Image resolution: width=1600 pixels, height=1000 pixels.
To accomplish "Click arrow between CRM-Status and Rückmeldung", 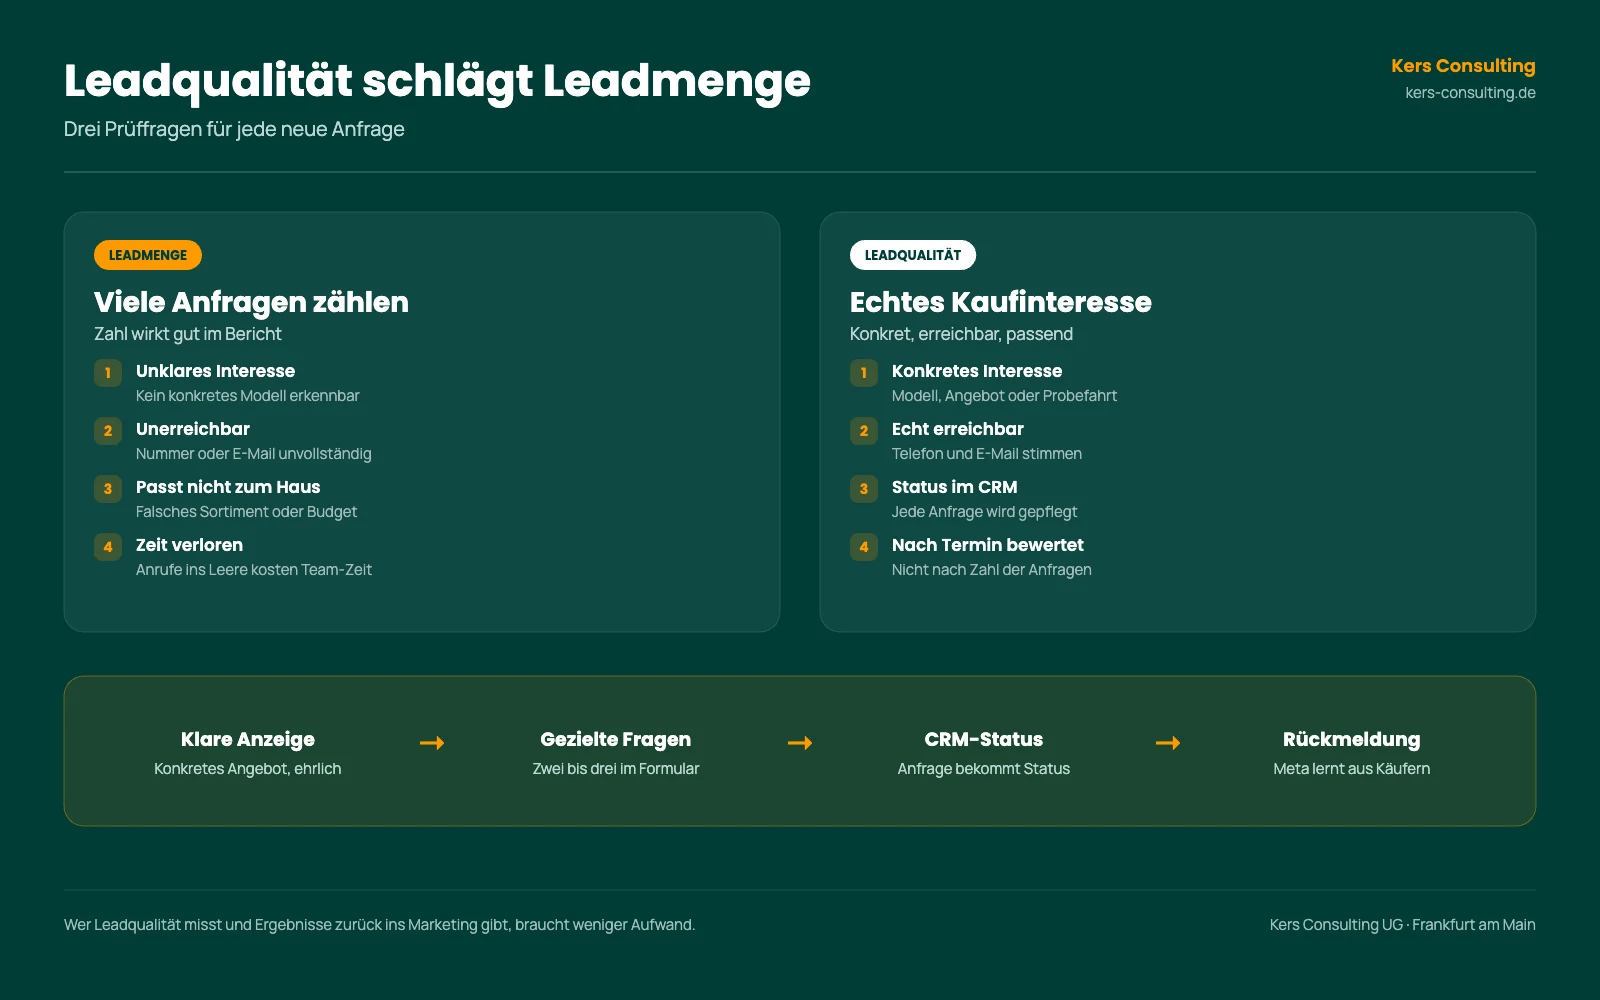I will pos(1168,743).
